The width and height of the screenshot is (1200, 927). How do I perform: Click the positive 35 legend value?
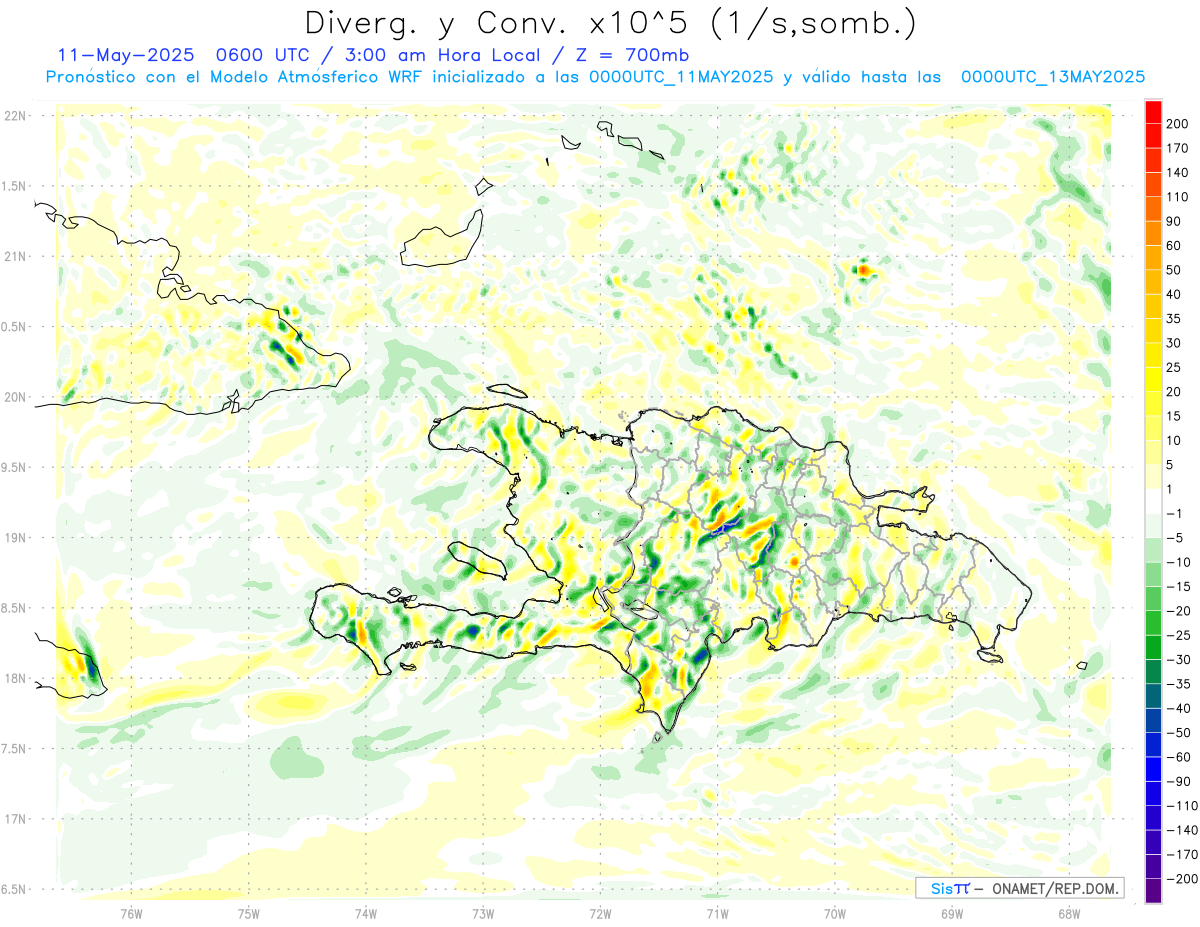pos(1176,319)
